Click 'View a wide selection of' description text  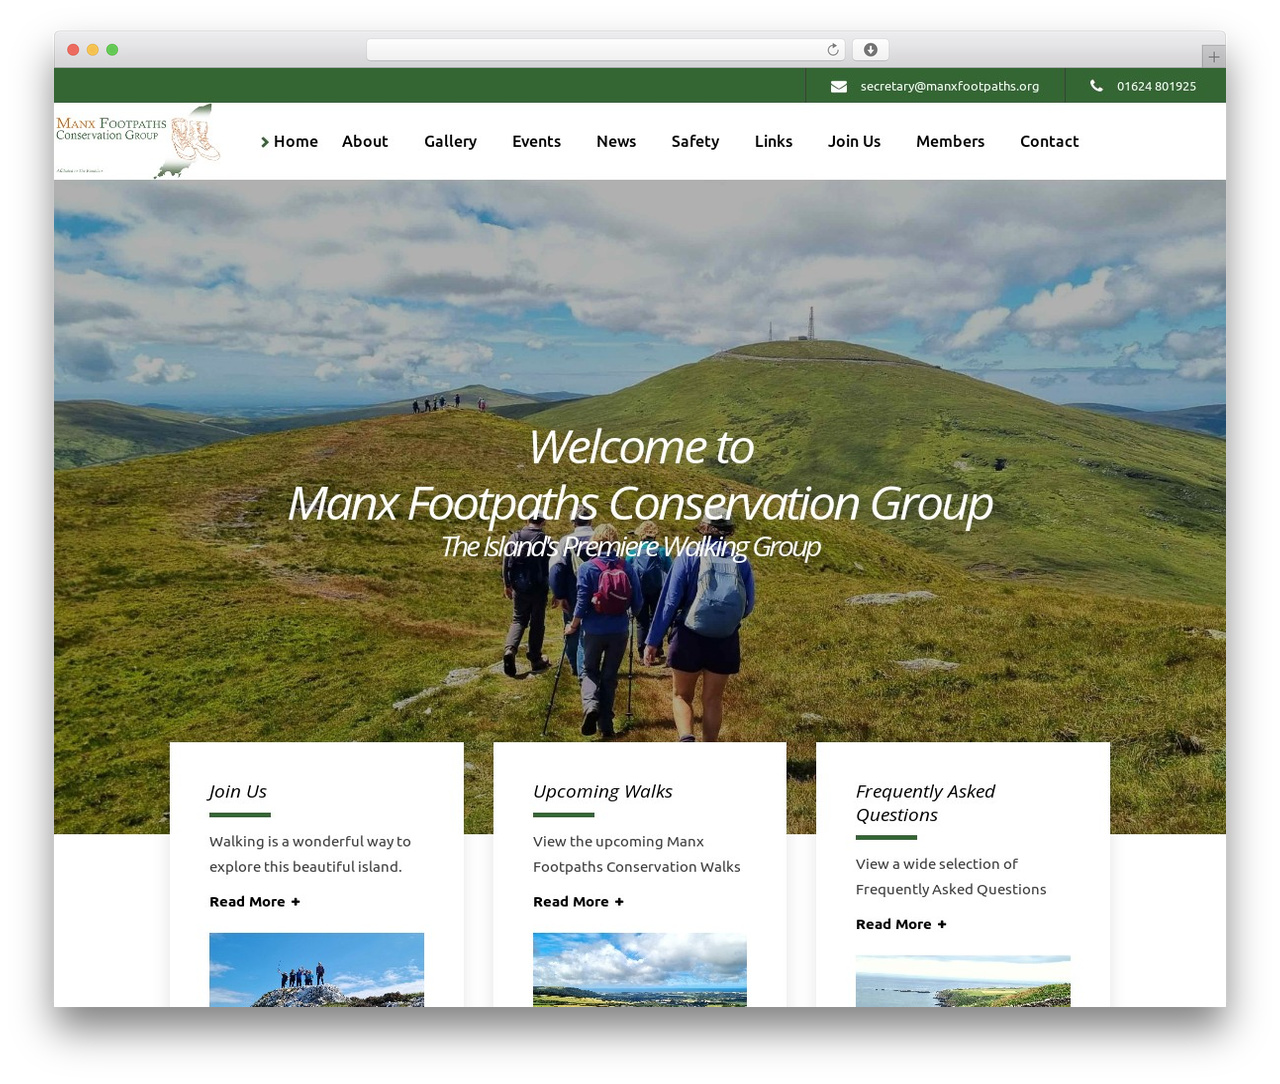click(x=937, y=864)
